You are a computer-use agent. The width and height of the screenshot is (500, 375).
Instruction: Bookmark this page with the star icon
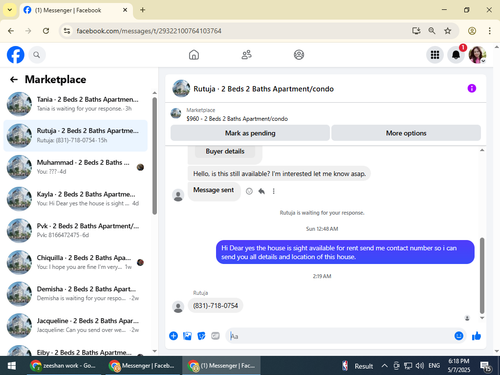pyautogui.click(x=448, y=31)
